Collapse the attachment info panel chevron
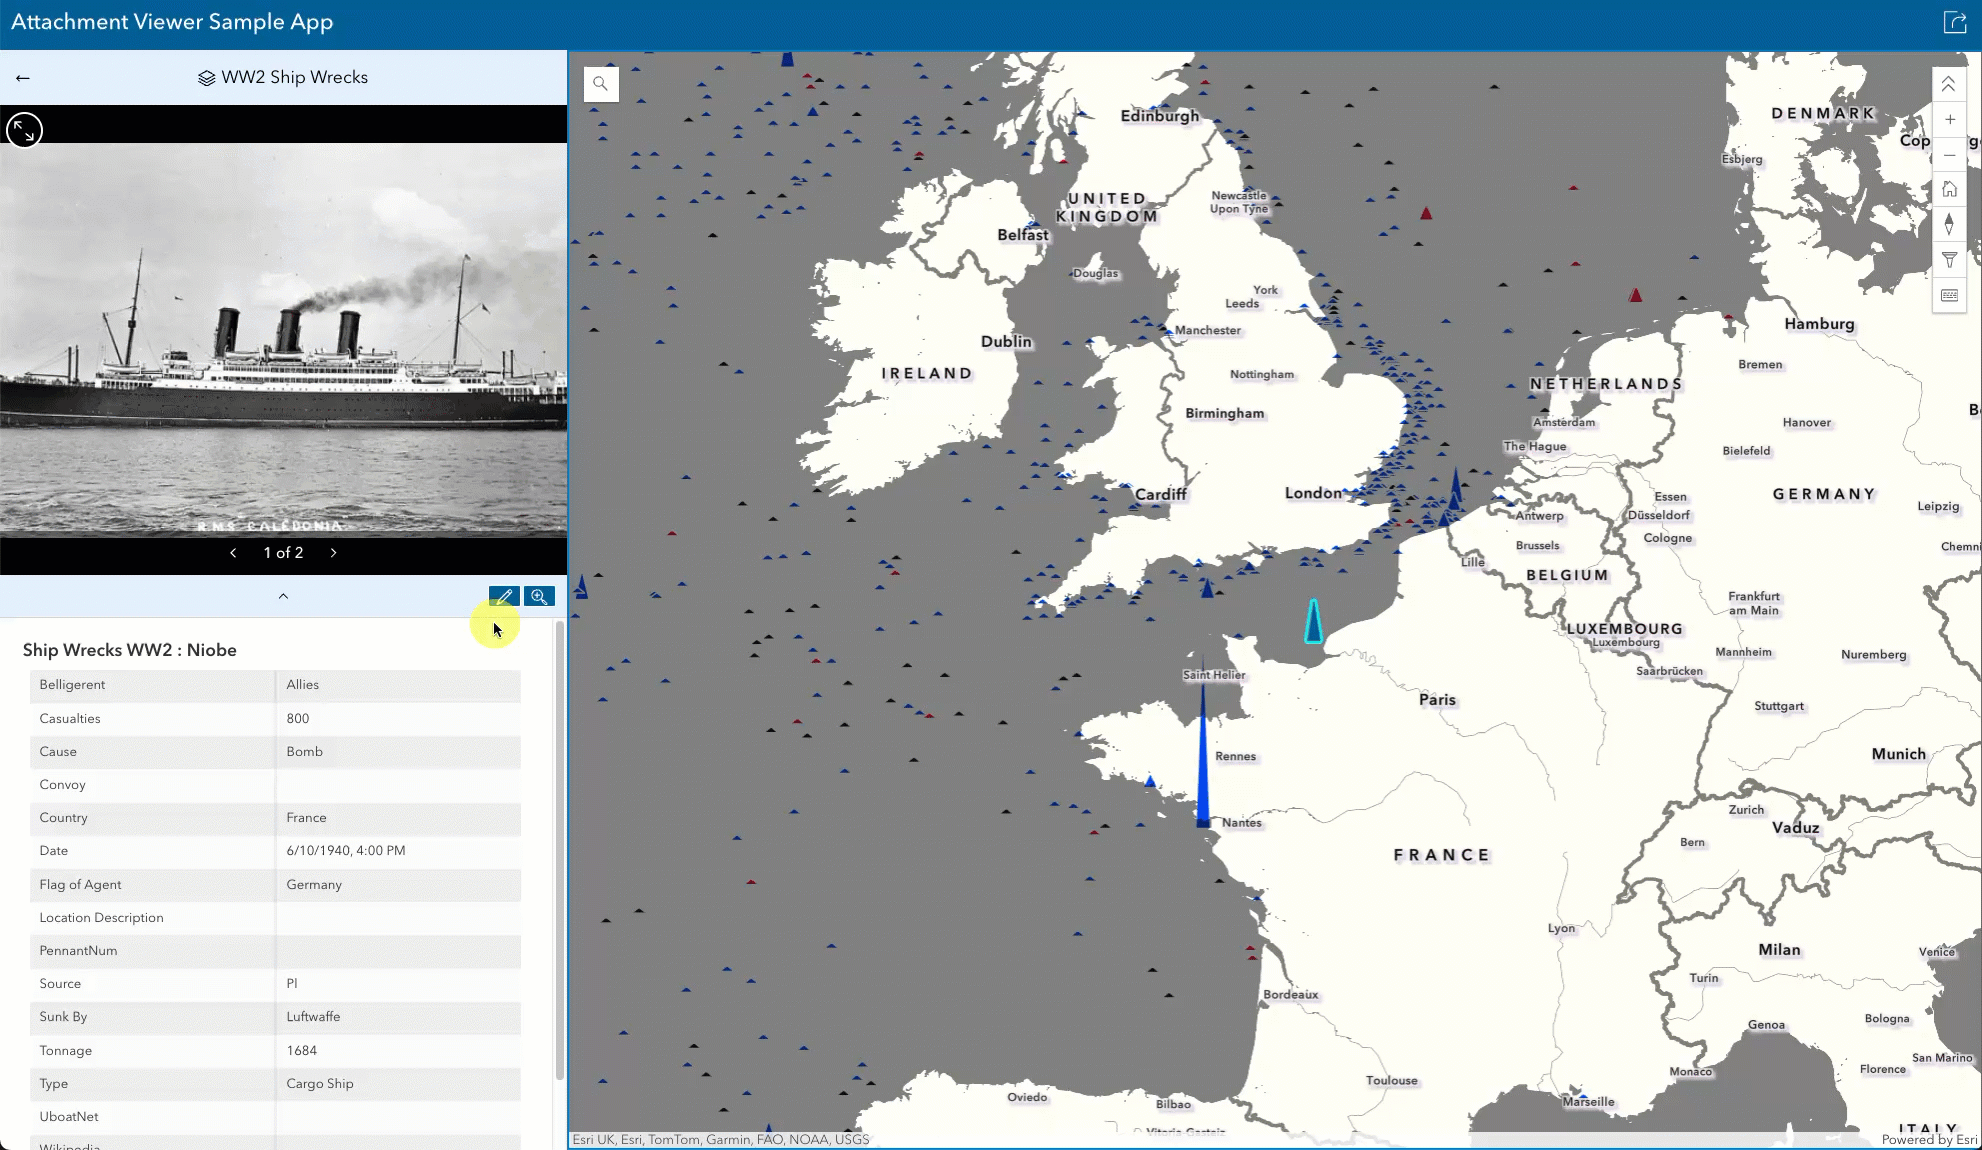The height and width of the screenshot is (1150, 1982). pos(283,596)
